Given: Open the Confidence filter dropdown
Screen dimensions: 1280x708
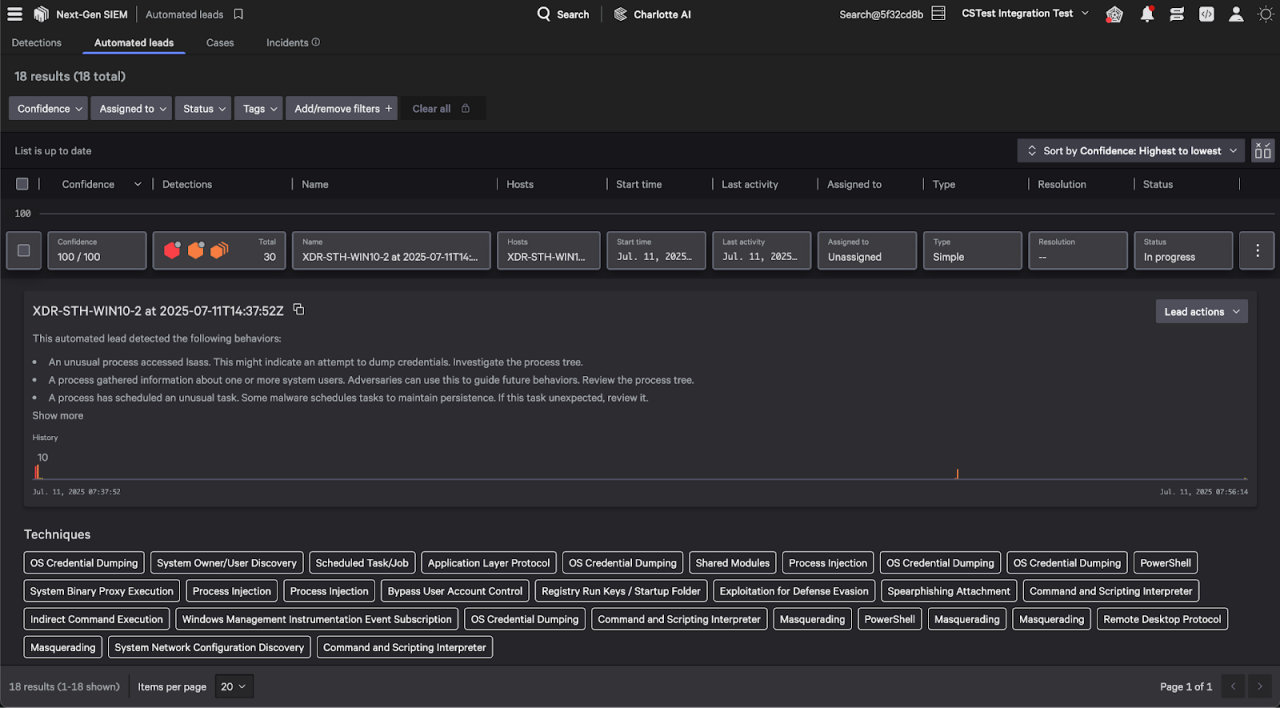Looking at the screenshot, I should coord(47,108).
